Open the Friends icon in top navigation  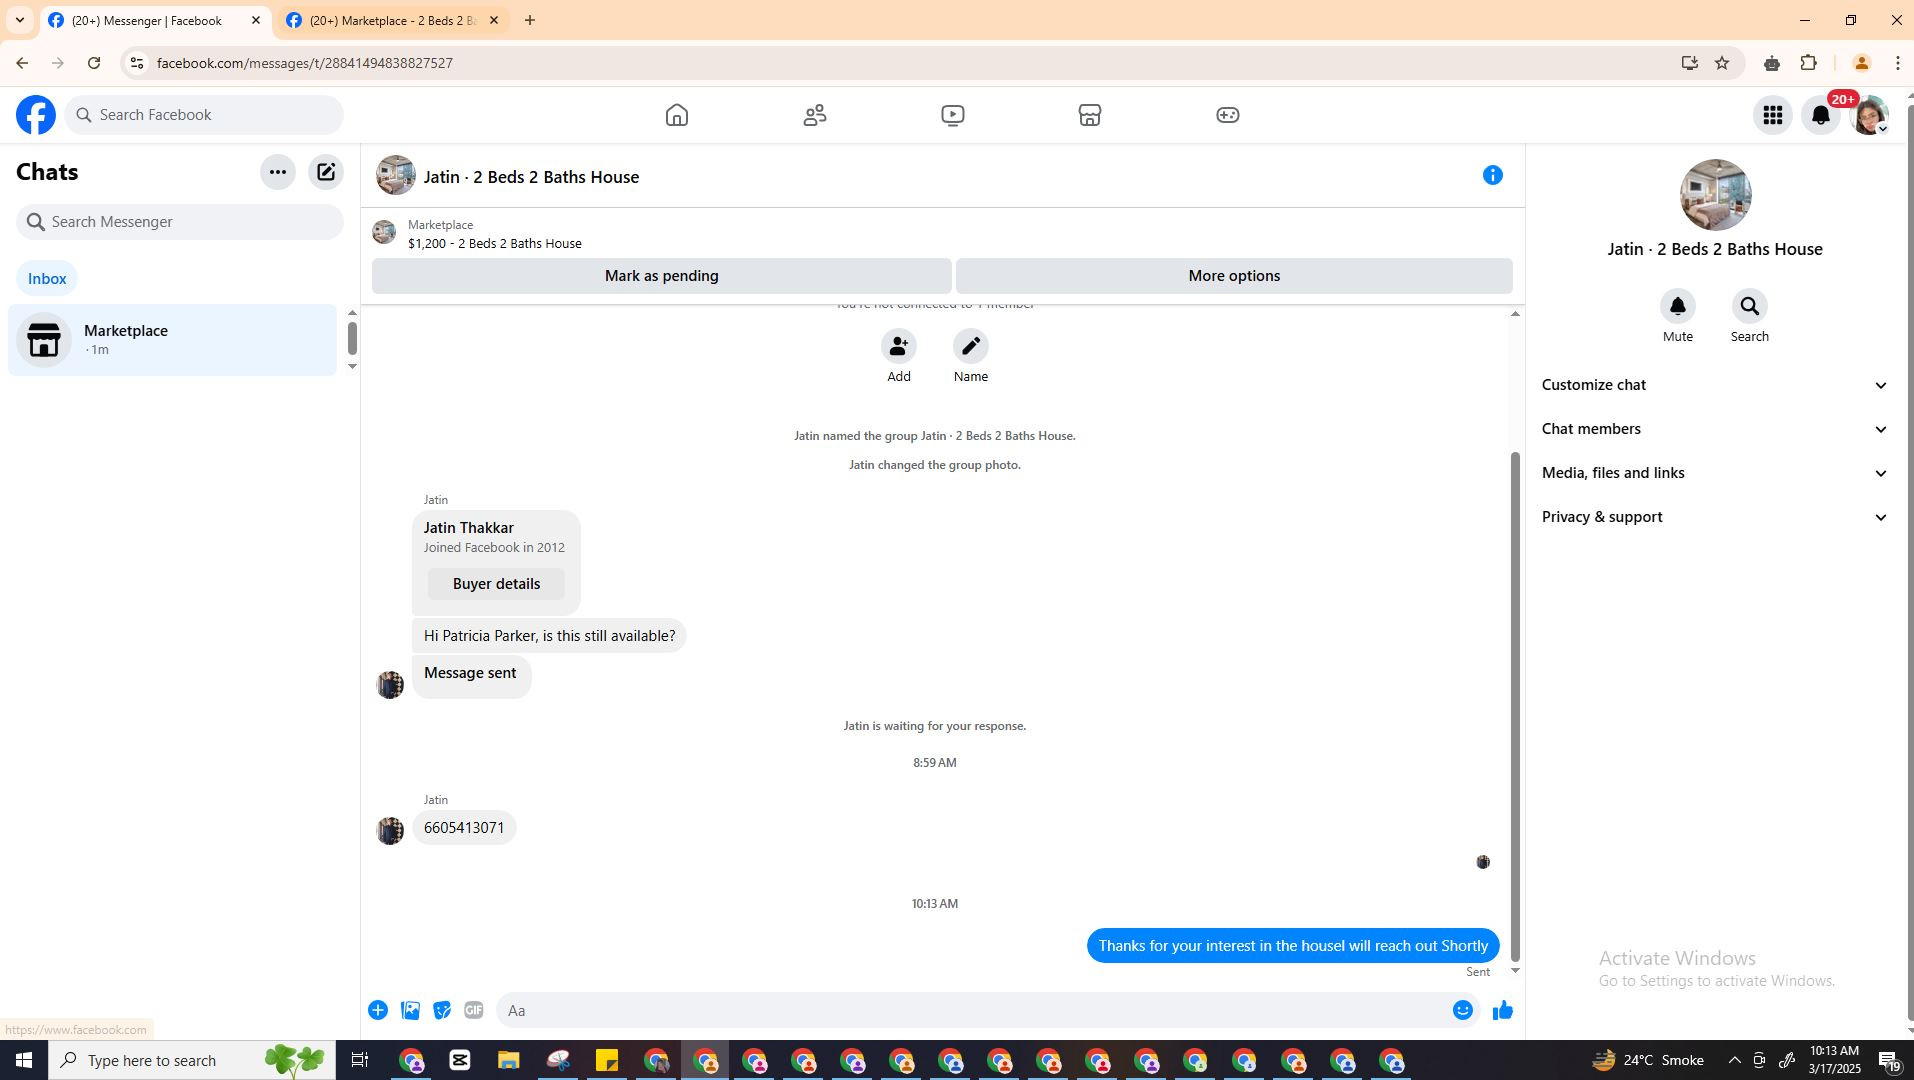point(815,115)
